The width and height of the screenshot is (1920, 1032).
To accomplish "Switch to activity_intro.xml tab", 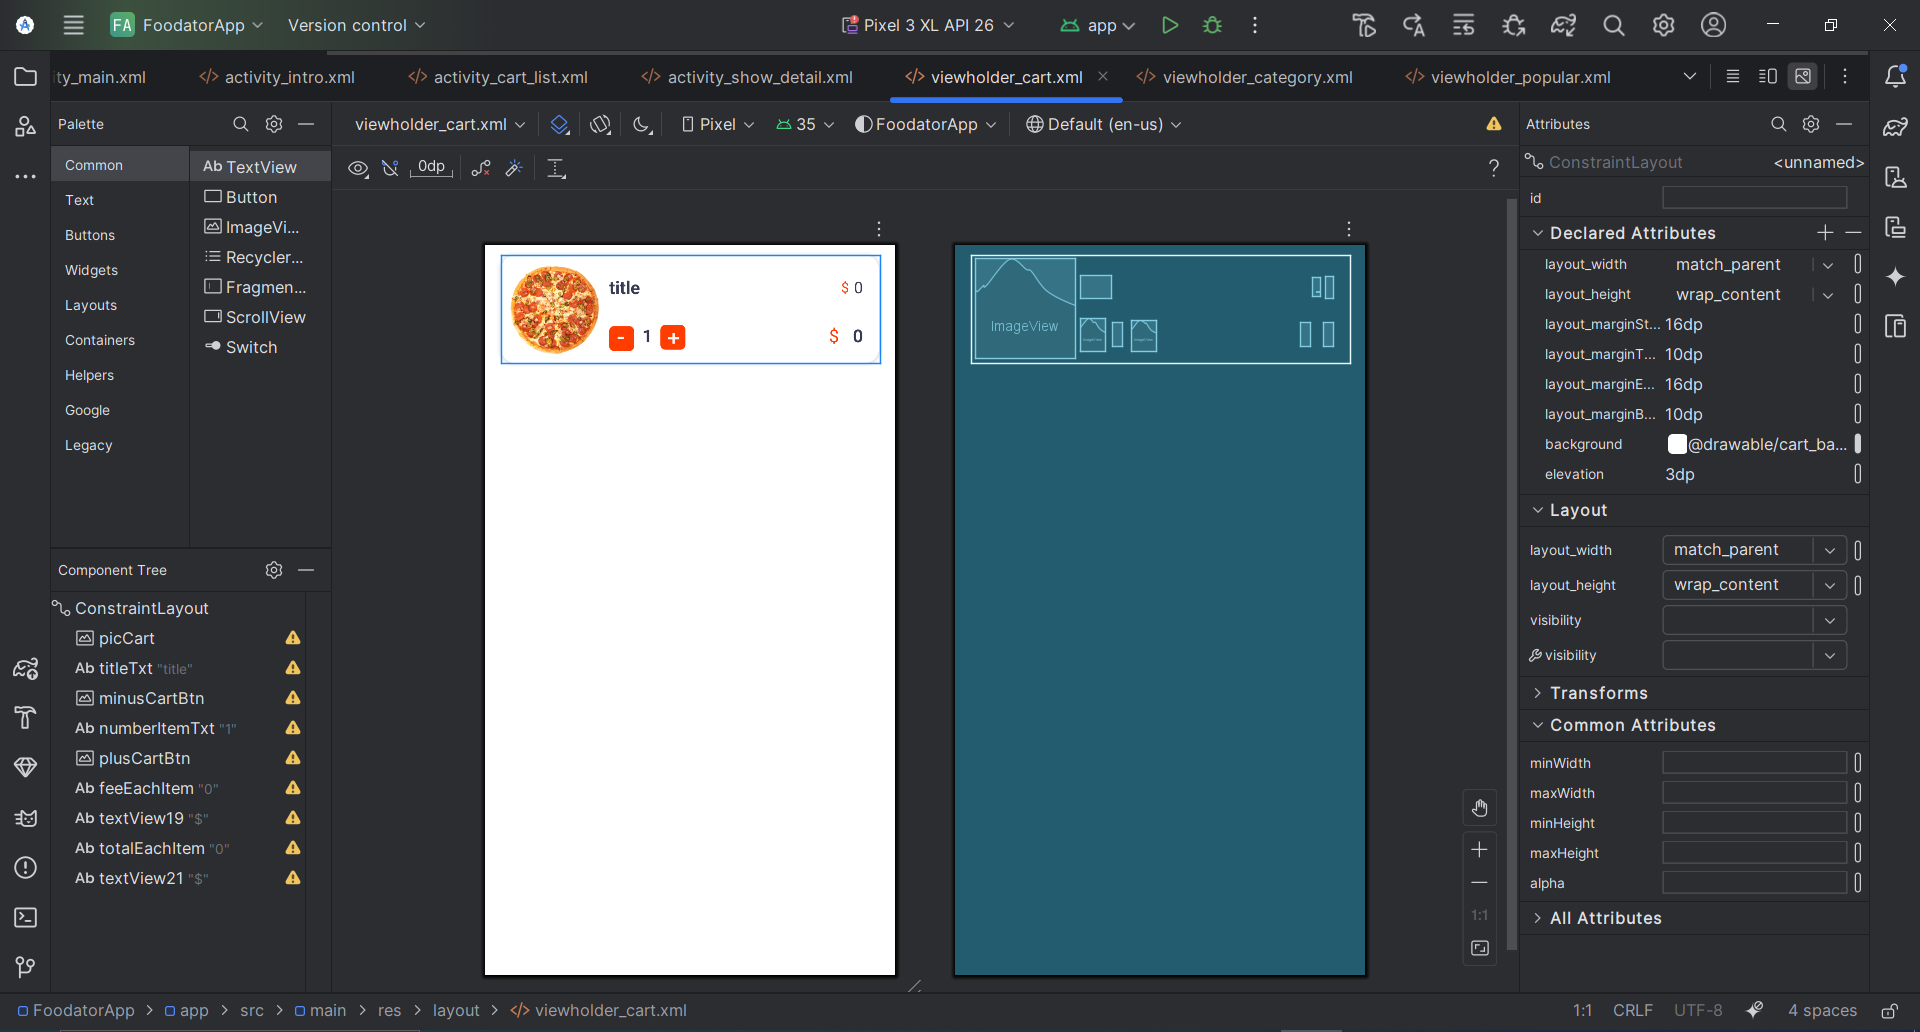I will click(277, 77).
